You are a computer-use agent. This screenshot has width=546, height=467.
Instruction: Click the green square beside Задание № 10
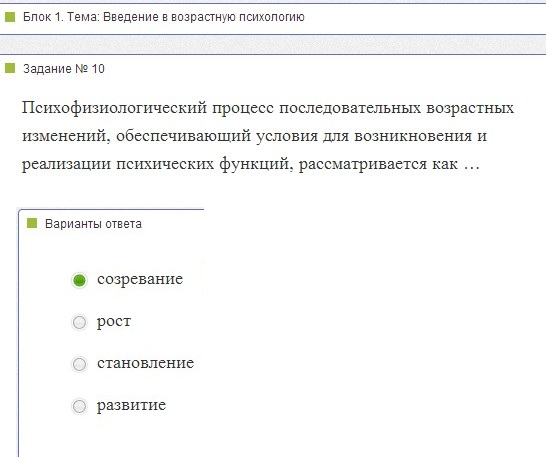(x=10, y=68)
